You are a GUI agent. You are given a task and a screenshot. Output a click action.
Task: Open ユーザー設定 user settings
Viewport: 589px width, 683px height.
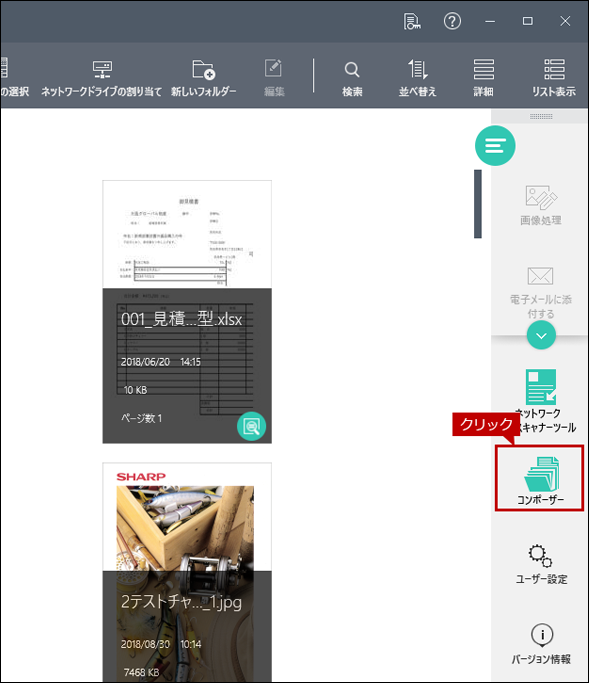coord(542,564)
